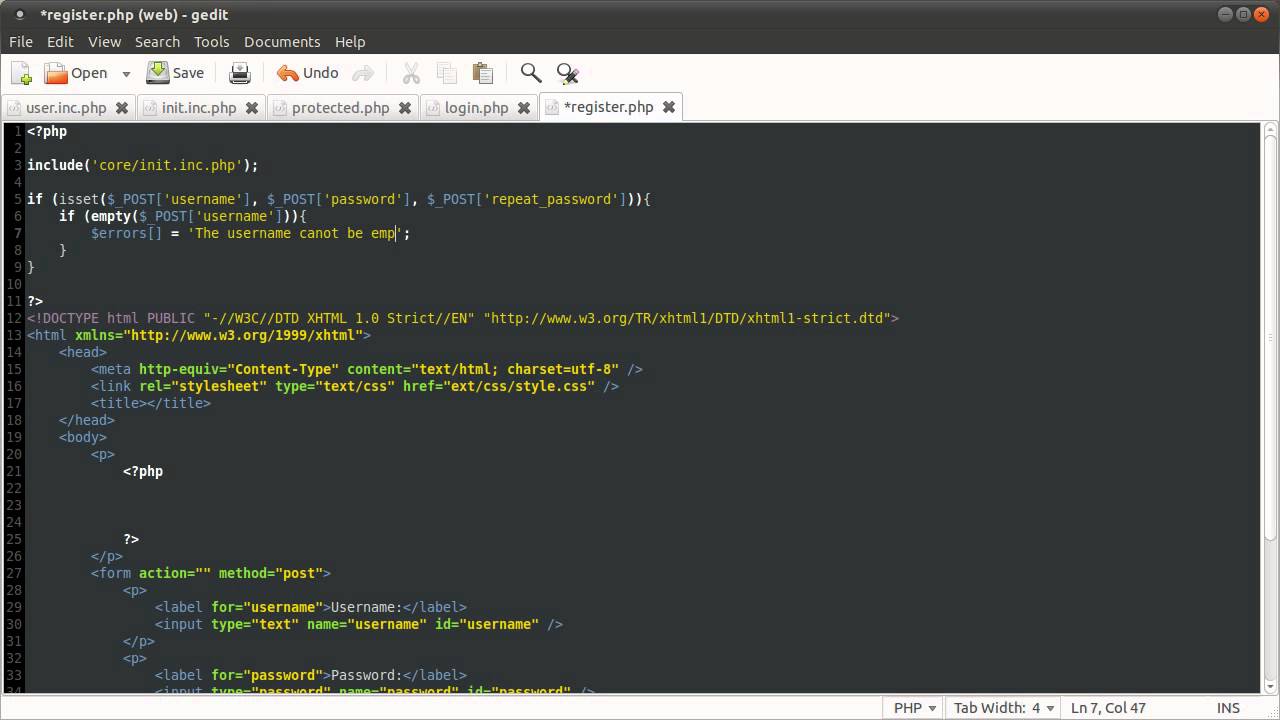
Task: Save the file with the Save button
Action: pos(175,73)
